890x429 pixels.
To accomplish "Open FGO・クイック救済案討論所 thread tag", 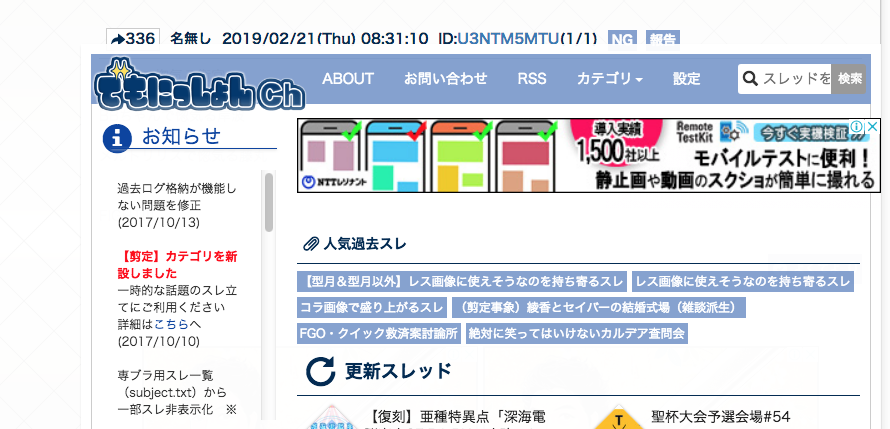I will [x=378, y=333].
